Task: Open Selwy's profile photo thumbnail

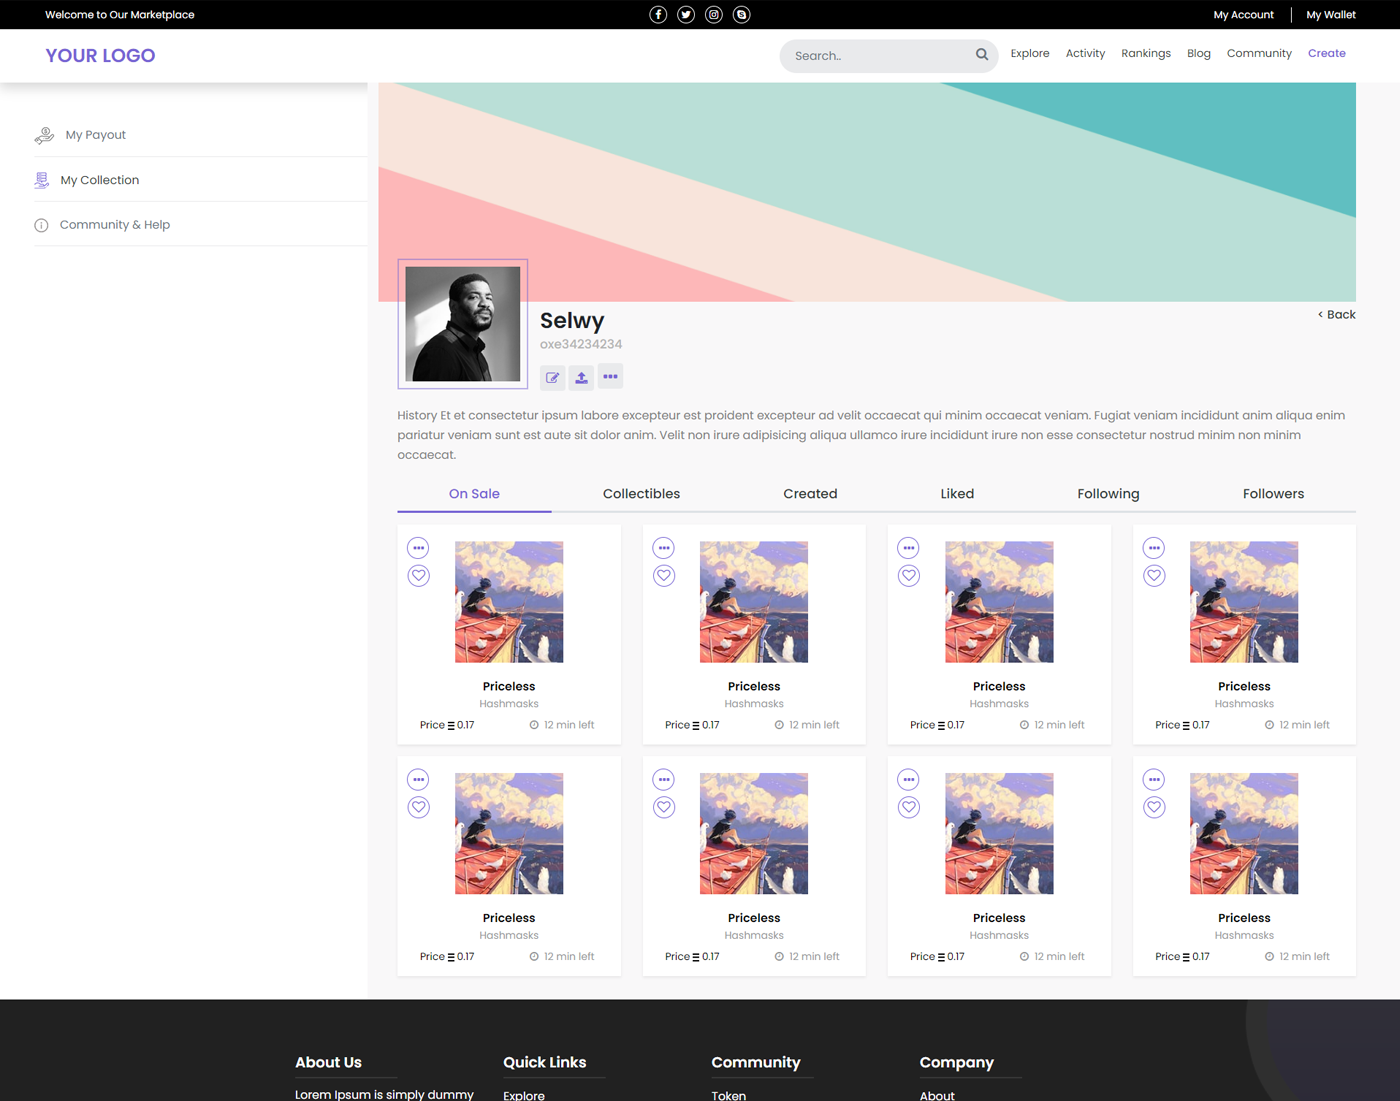Action: 463,324
